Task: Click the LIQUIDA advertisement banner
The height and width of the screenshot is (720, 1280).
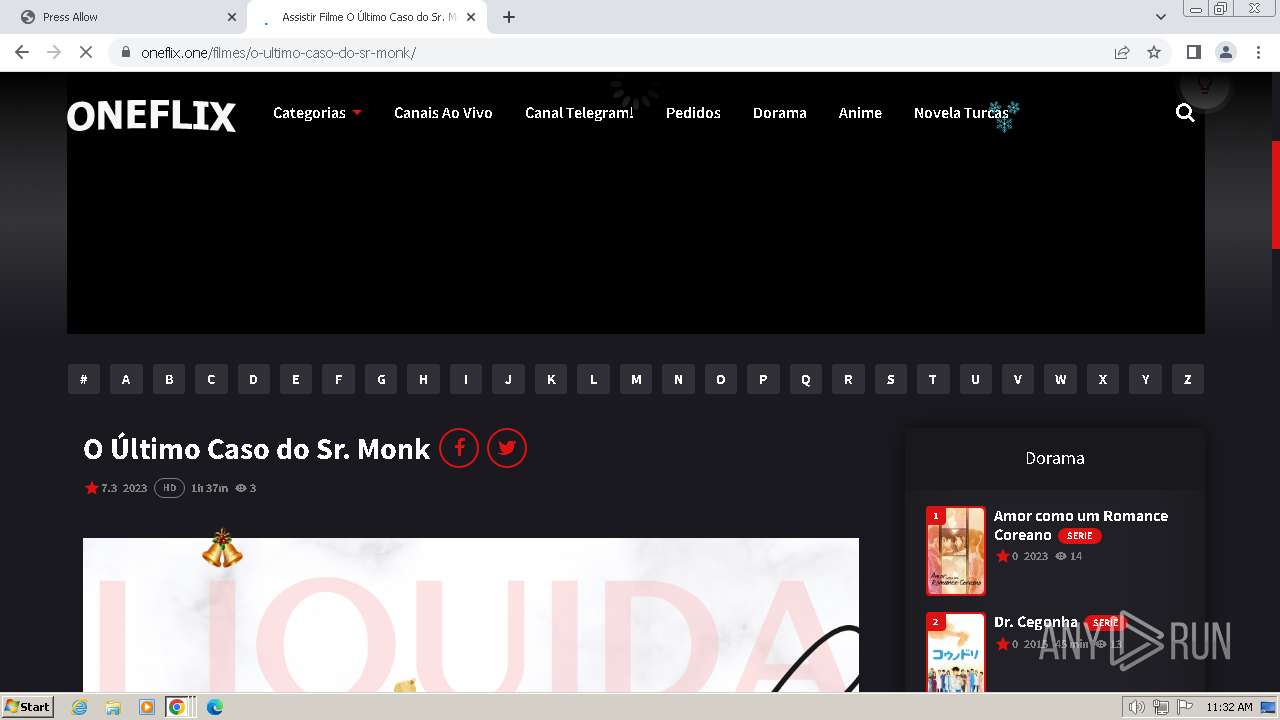Action: pos(471,615)
